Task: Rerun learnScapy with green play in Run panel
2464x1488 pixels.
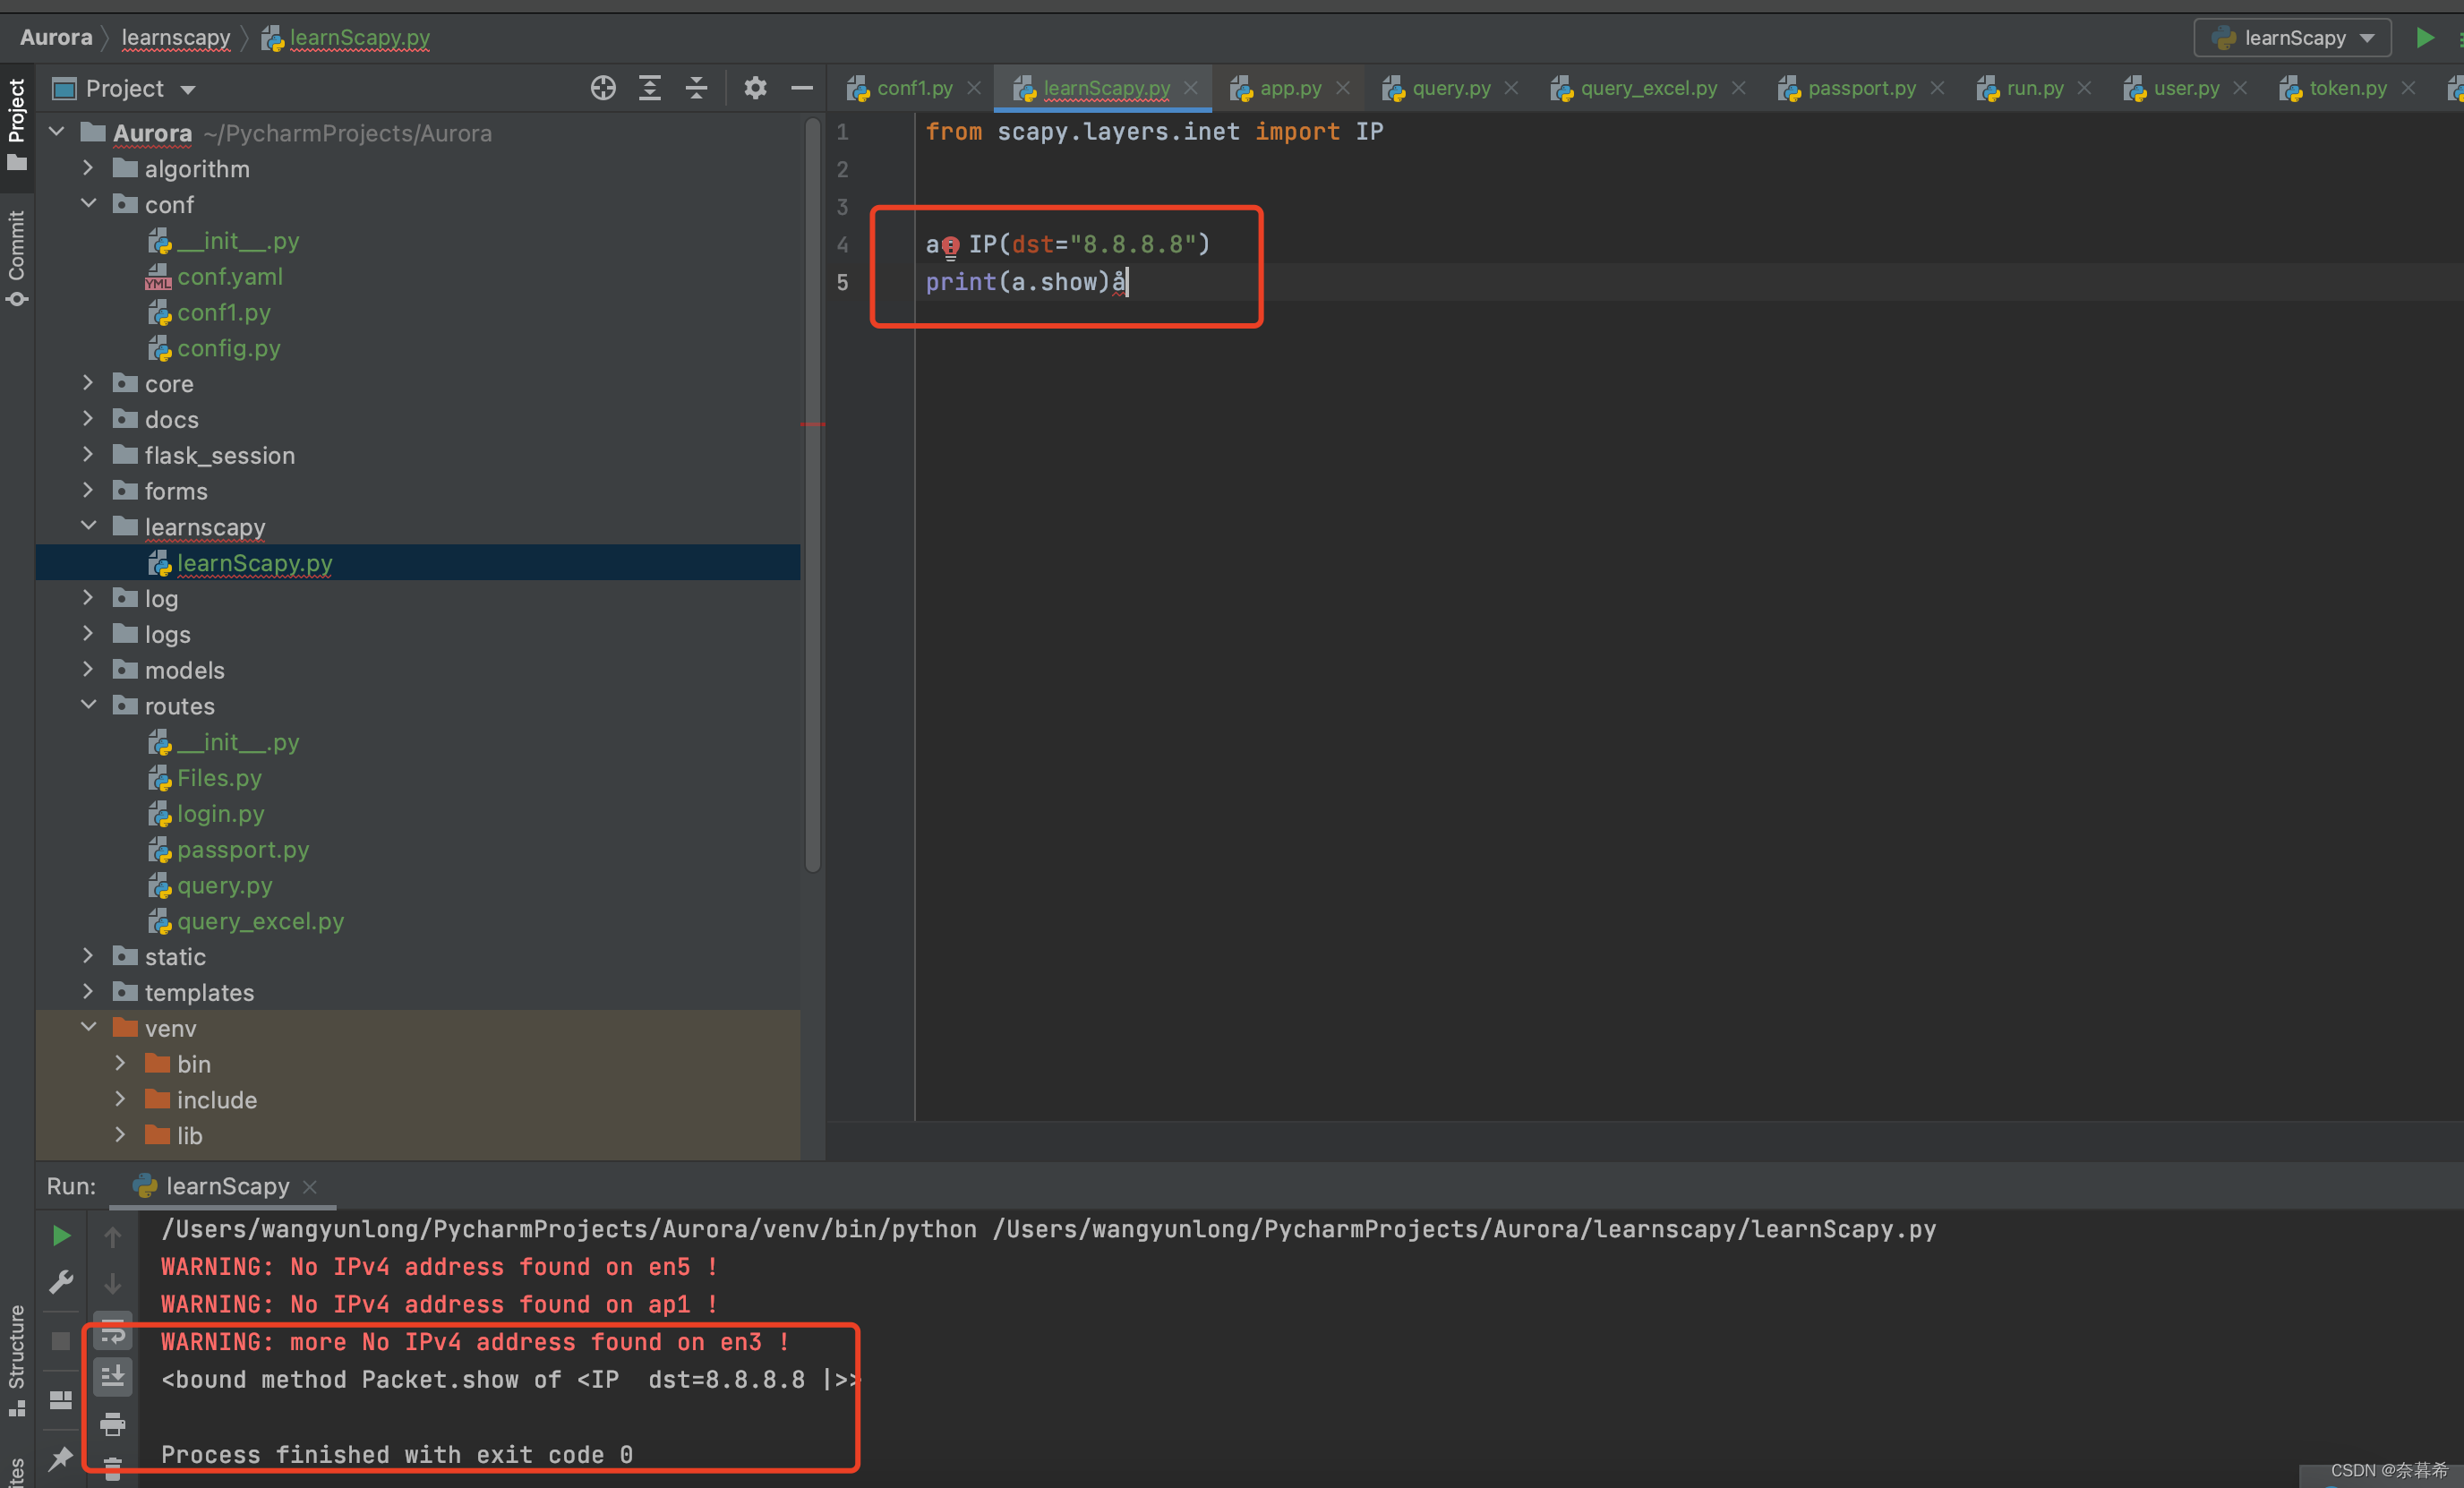Action: (61, 1236)
